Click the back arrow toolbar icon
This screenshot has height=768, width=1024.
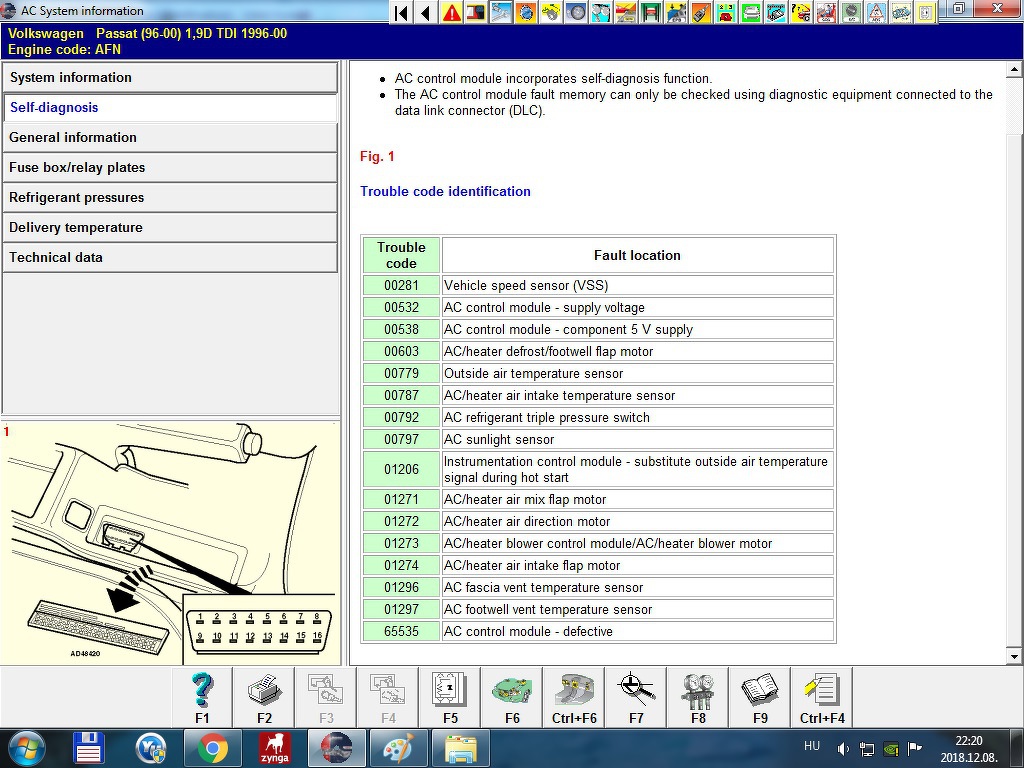pyautogui.click(x=426, y=12)
